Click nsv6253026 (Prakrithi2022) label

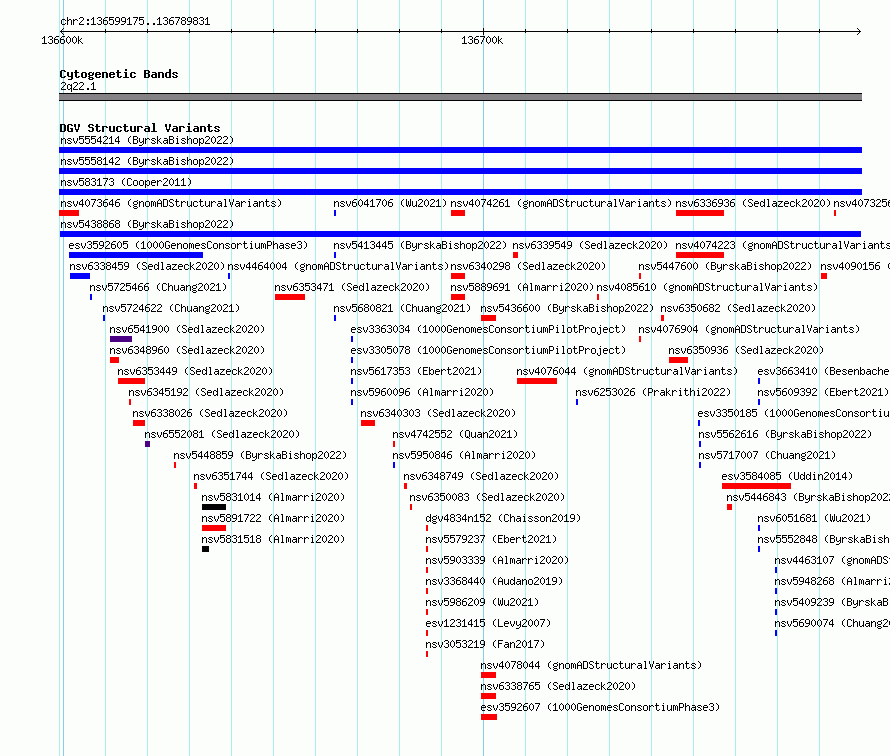pos(653,392)
